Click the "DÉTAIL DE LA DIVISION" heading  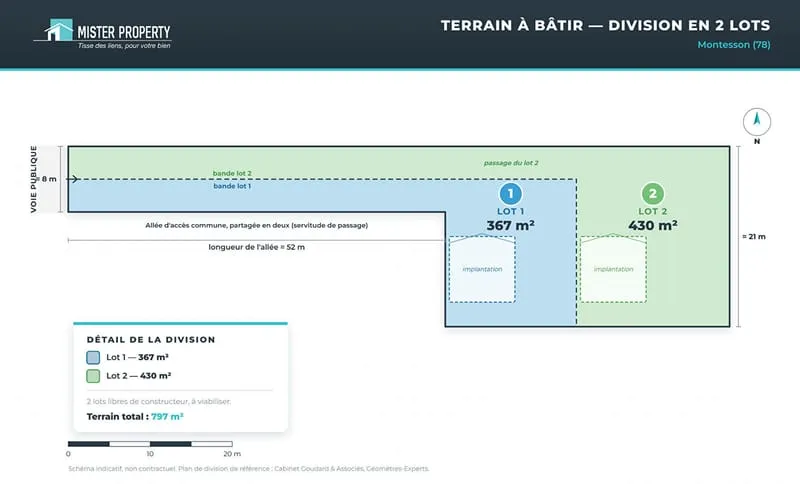[151, 340]
